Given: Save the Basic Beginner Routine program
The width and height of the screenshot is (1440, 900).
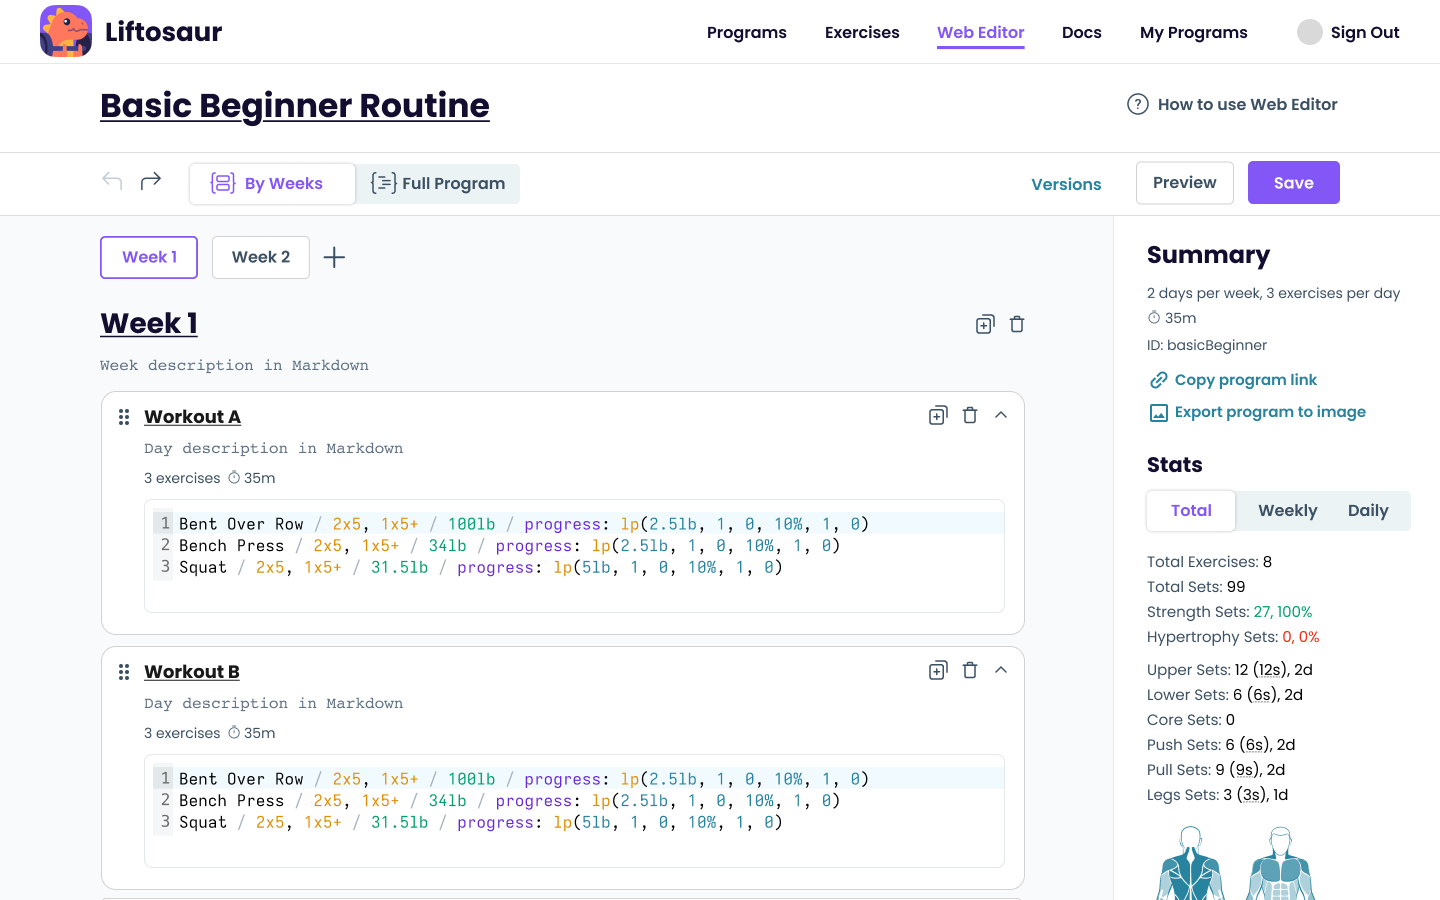Looking at the screenshot, I should 1293,182.
